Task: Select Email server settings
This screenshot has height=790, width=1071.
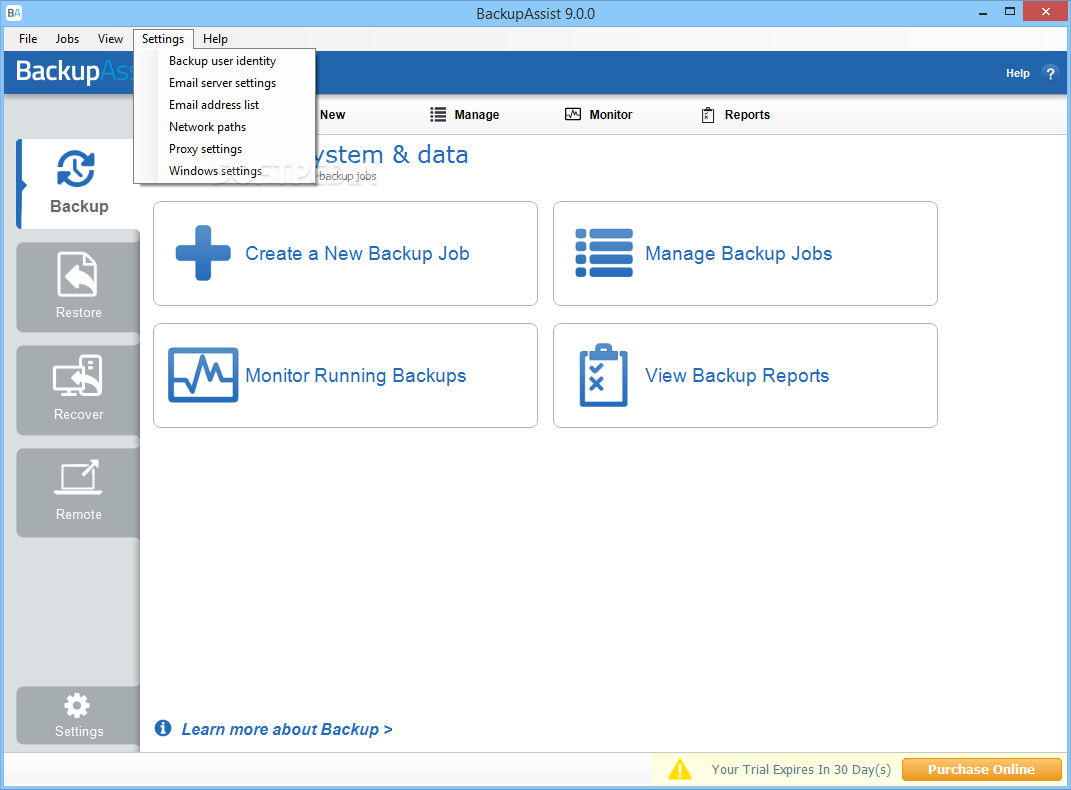Action: [x=225, y=83]
